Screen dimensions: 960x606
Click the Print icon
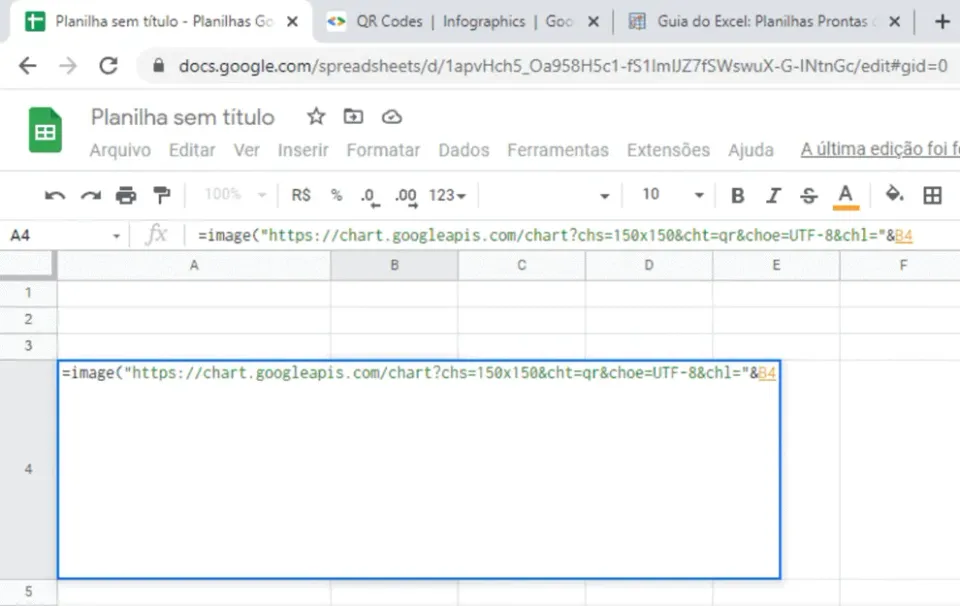pos(126,195)
